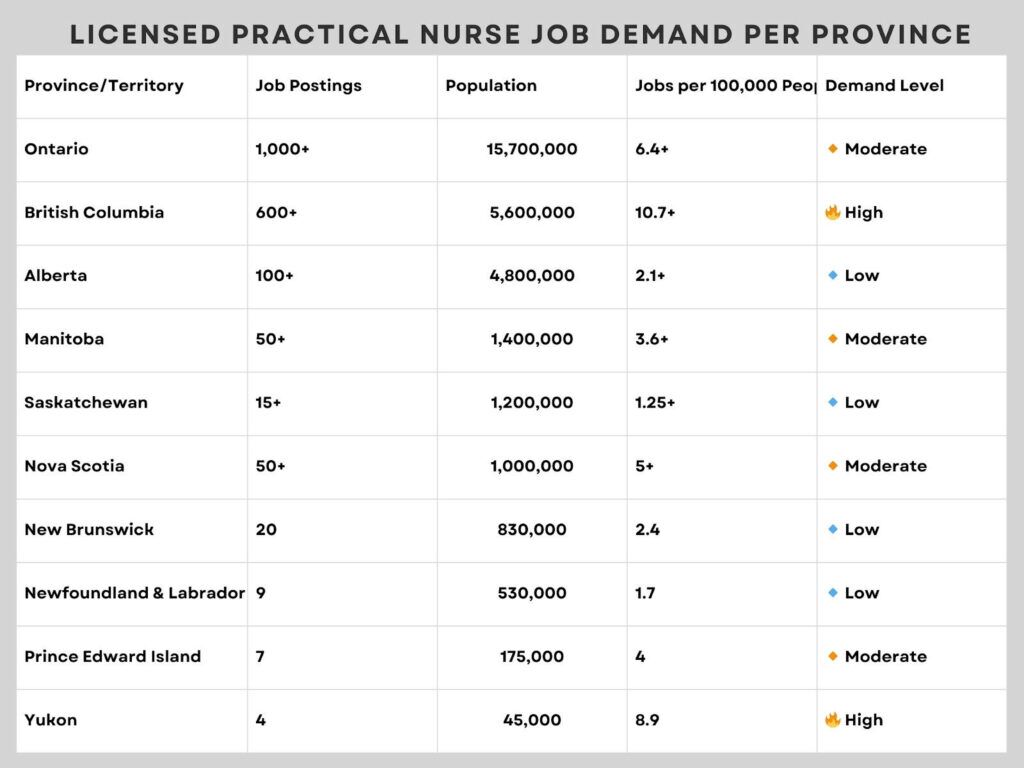The width and height of the screenshot is (1024, 768).
Task: Click the blue diamond icon in Saskatchewan row
Action: click(x=833, y=403)
